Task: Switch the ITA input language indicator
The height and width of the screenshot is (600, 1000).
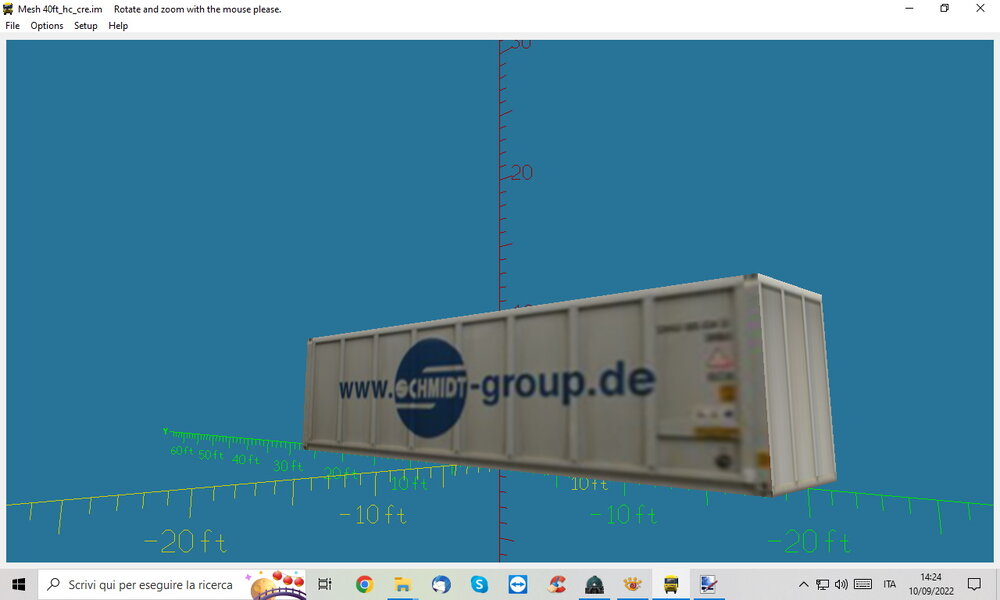Action: pyautogui.click(x=890, y=584)
